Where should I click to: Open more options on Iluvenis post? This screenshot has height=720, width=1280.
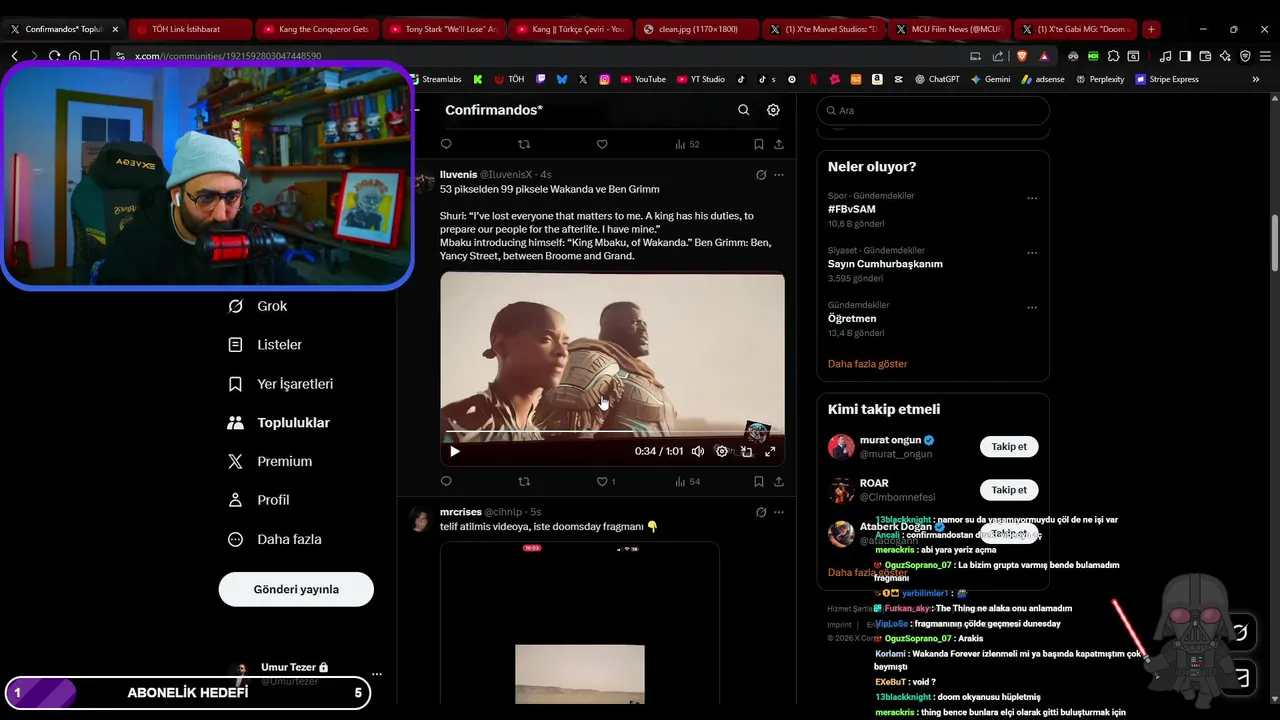pos(779,175)
